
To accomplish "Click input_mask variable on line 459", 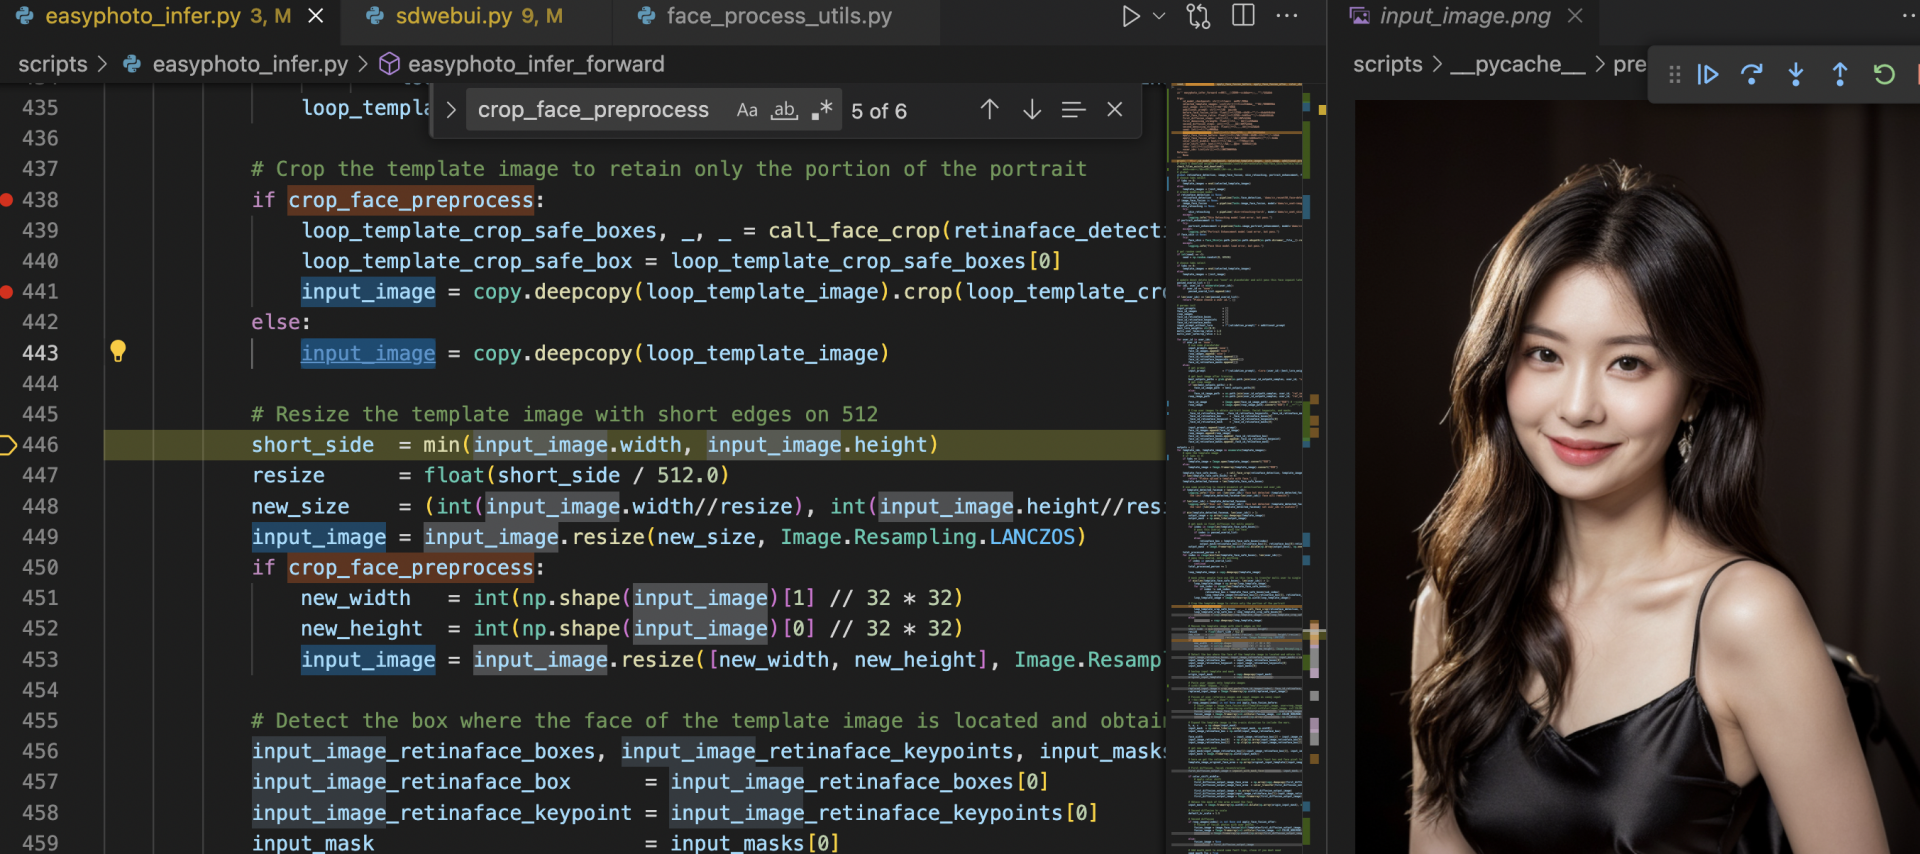I will tap(313, 843).
